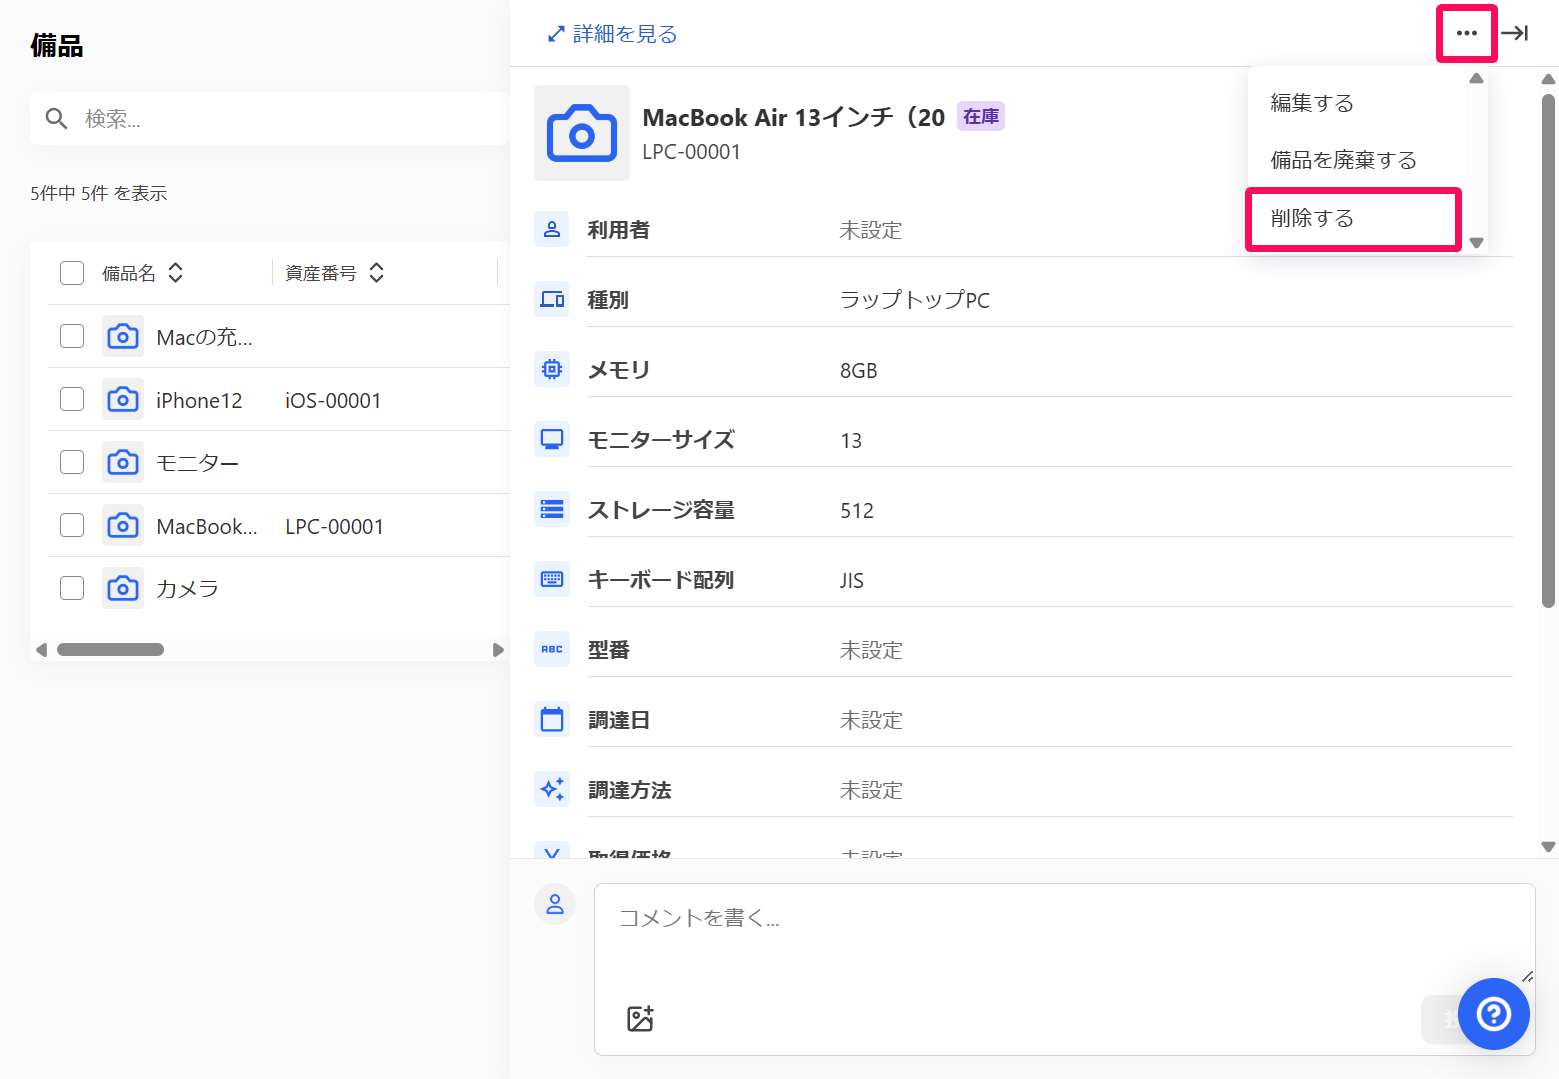Open the Macの充... equipment row
This screenshot has height=1079, width=1559.
pyautogui.click(x=279, y=337)
